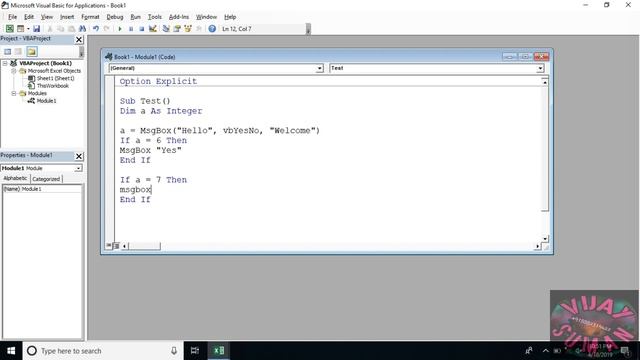Collapse the Modules folder node
The height and width of the screenshot is (360, 640).
13,93
